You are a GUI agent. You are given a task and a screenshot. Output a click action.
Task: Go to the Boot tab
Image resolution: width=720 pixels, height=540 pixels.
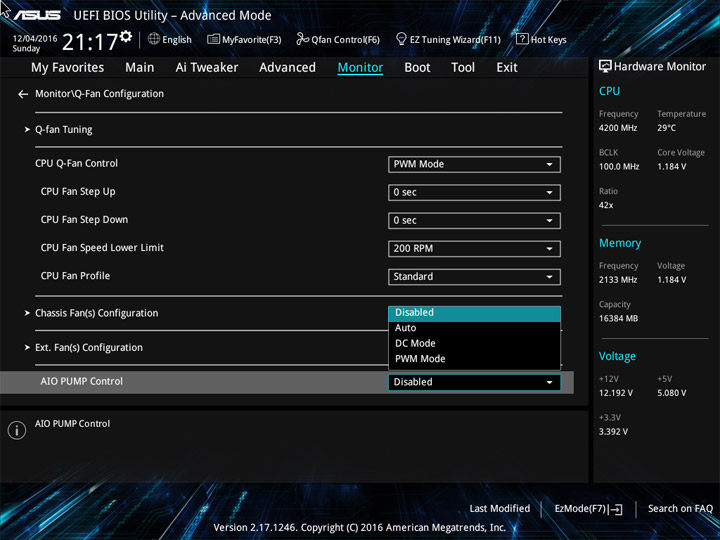click(417, 68)
